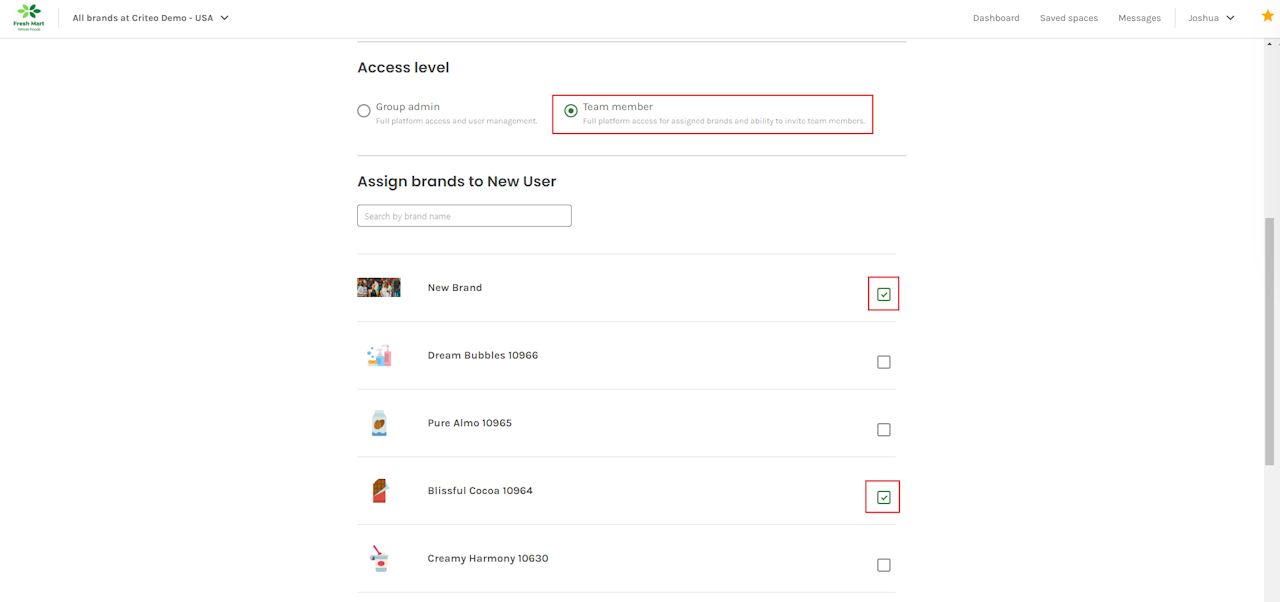Go to the Dashboard page

996,18
